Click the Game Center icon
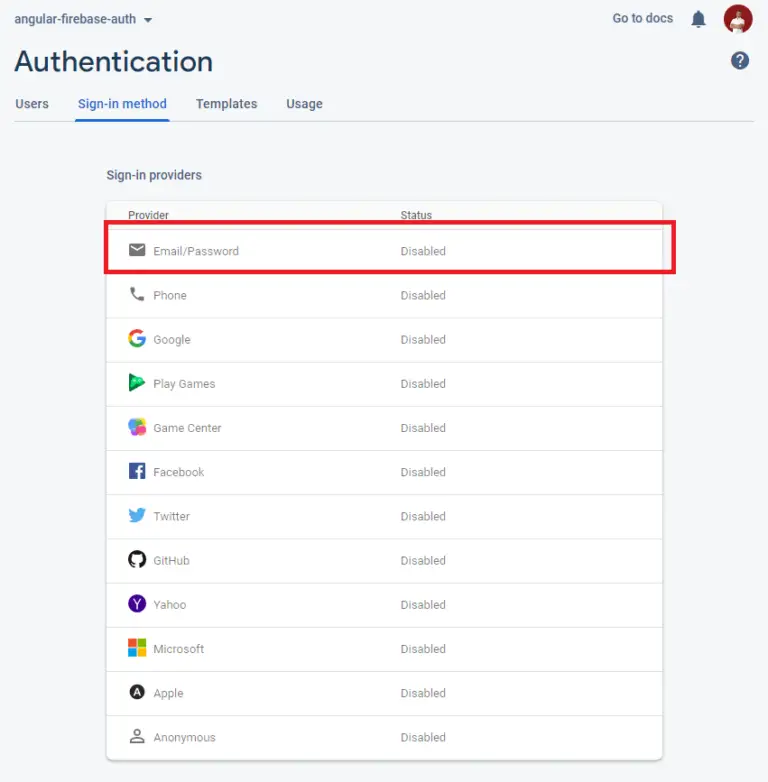 [137, 427]
